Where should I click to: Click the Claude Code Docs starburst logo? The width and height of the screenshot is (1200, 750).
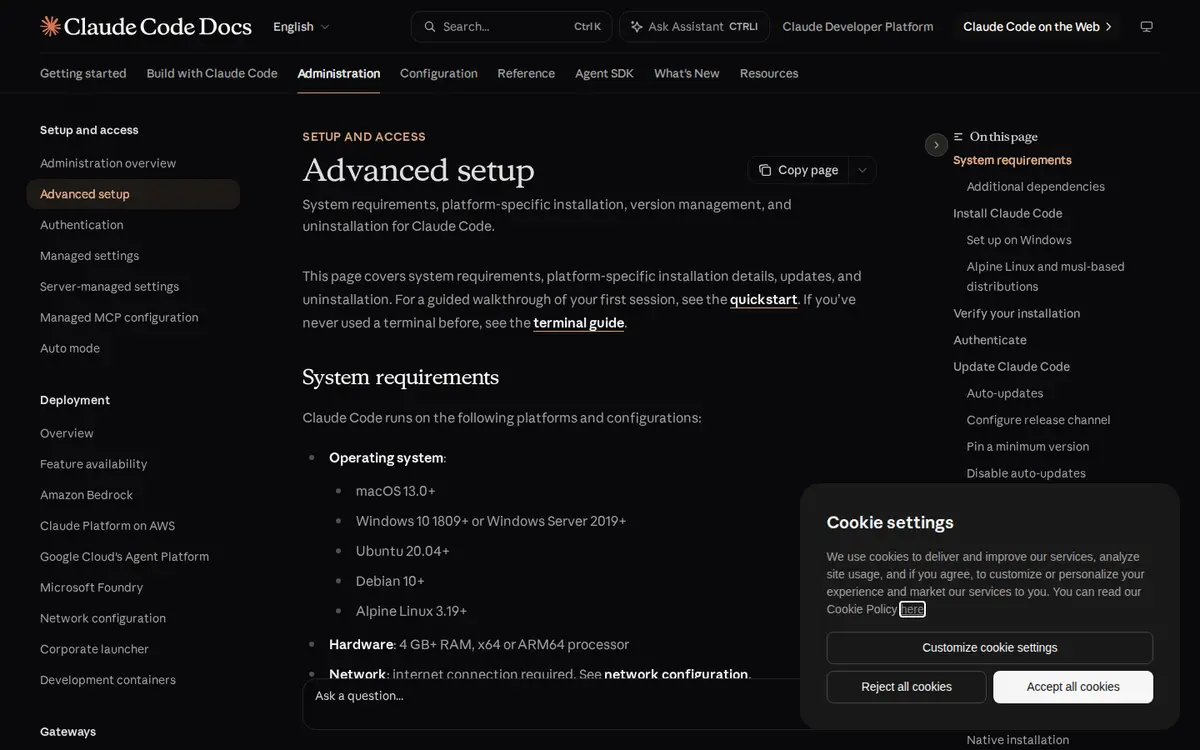pos(50,26)
